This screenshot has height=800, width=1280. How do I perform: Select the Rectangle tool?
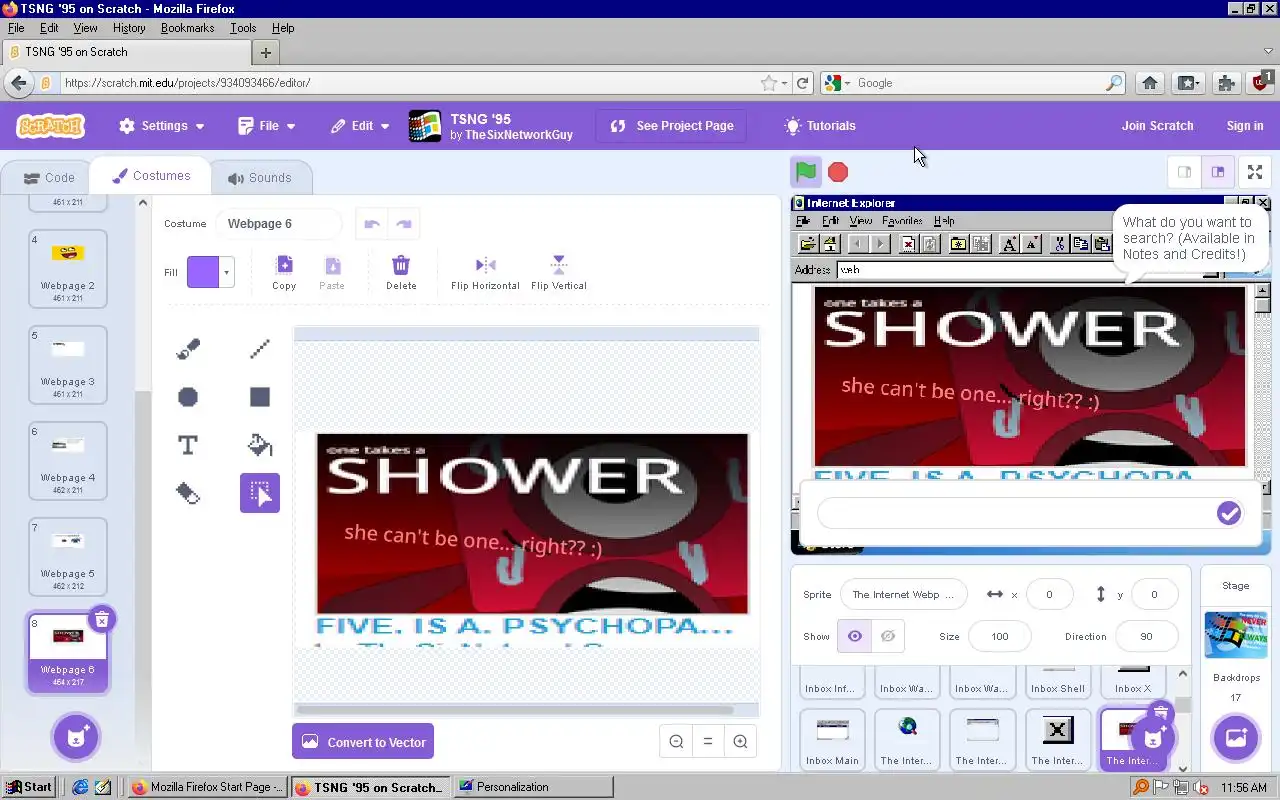tap(260, 397)
